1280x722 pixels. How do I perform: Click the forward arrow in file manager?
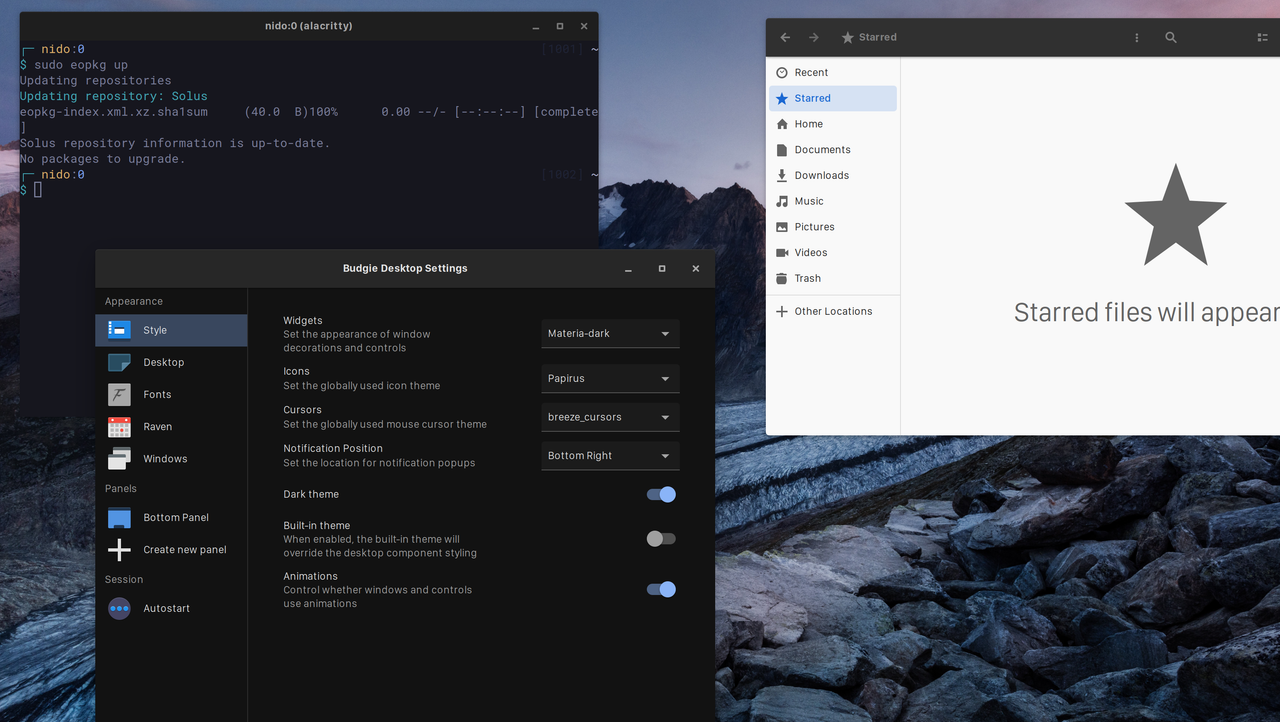click(x=814, y=37)
